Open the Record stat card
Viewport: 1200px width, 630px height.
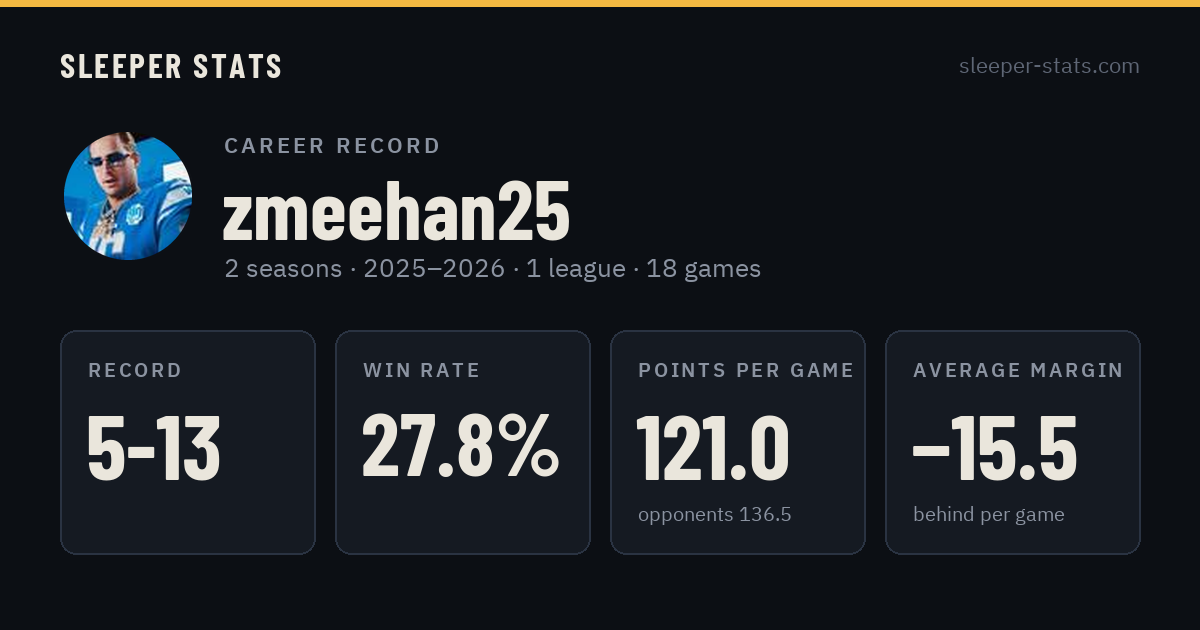(188, 442)
